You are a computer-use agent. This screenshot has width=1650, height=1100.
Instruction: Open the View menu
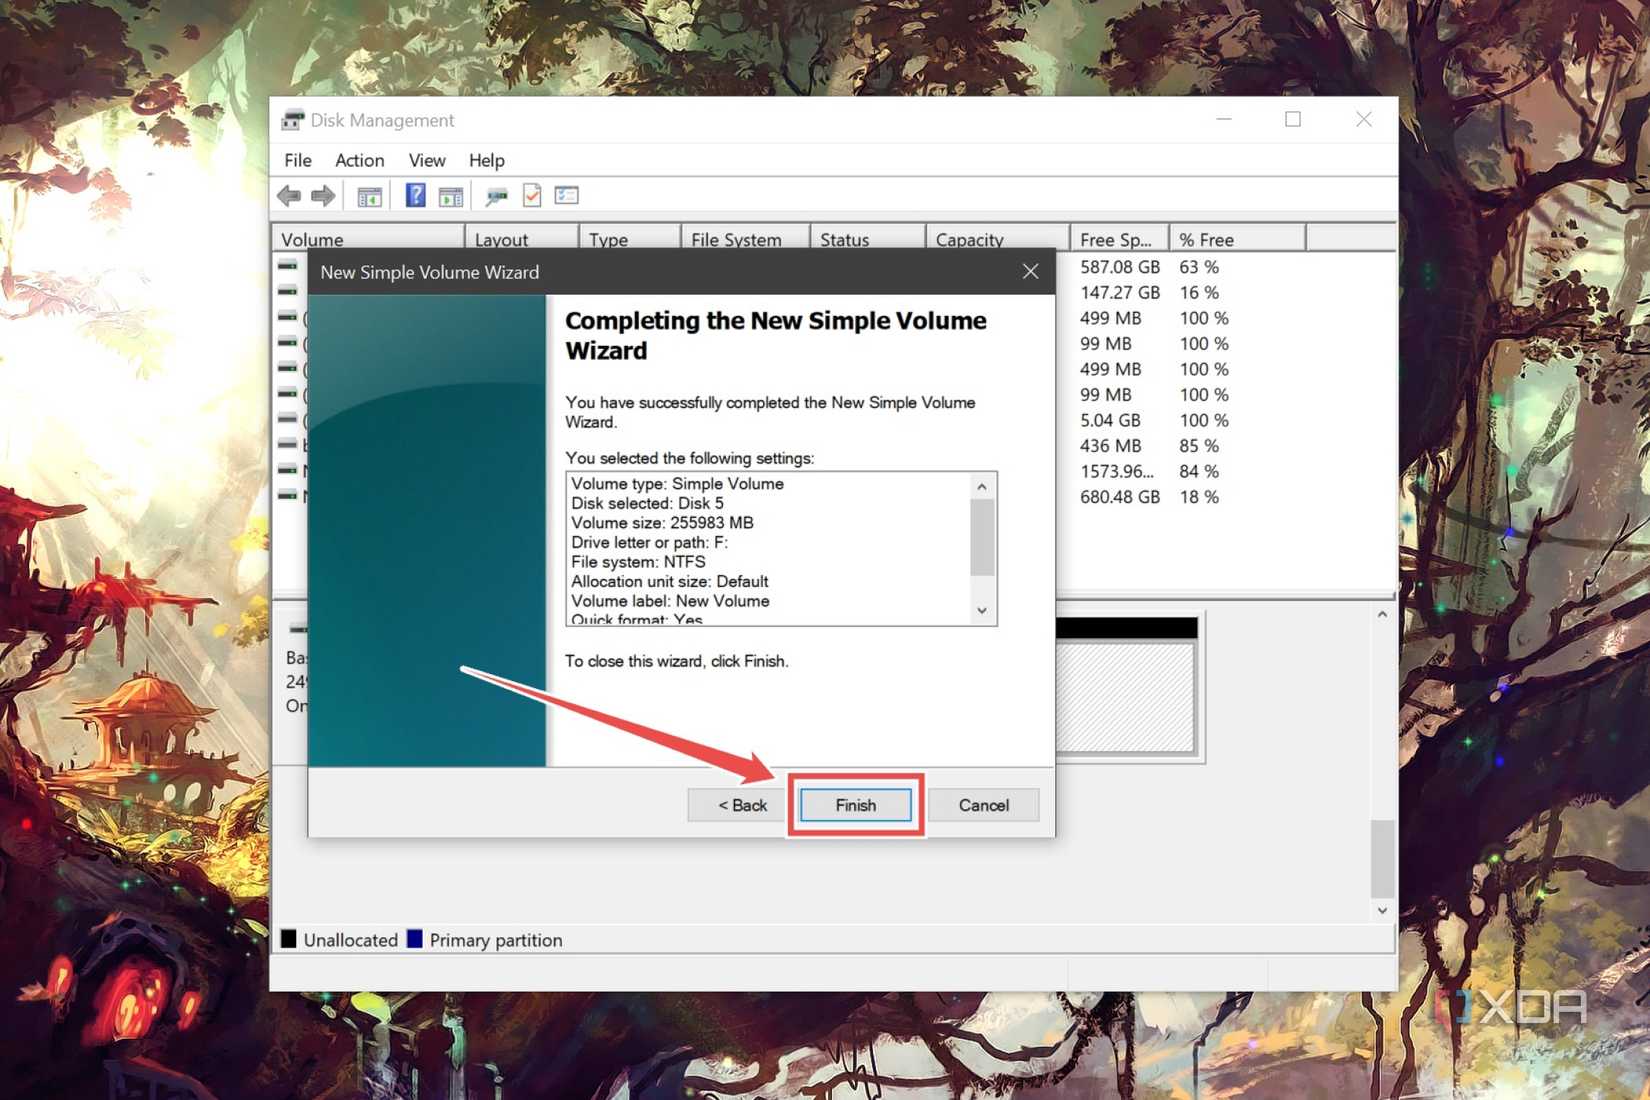click(427, 160)
